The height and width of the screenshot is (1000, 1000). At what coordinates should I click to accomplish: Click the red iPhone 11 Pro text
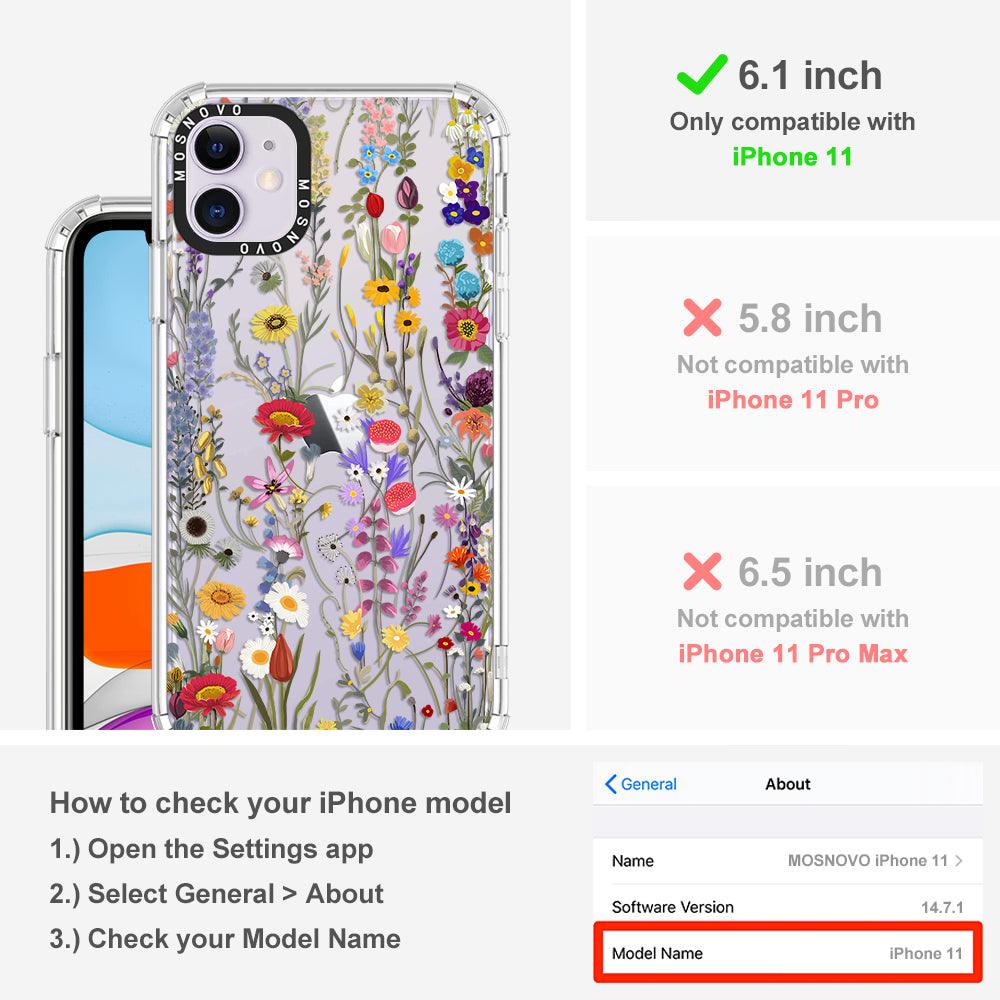[793, 400]
